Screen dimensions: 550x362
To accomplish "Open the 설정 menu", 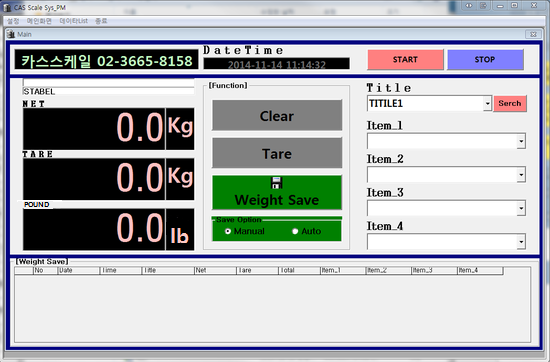I will point(13,21).
